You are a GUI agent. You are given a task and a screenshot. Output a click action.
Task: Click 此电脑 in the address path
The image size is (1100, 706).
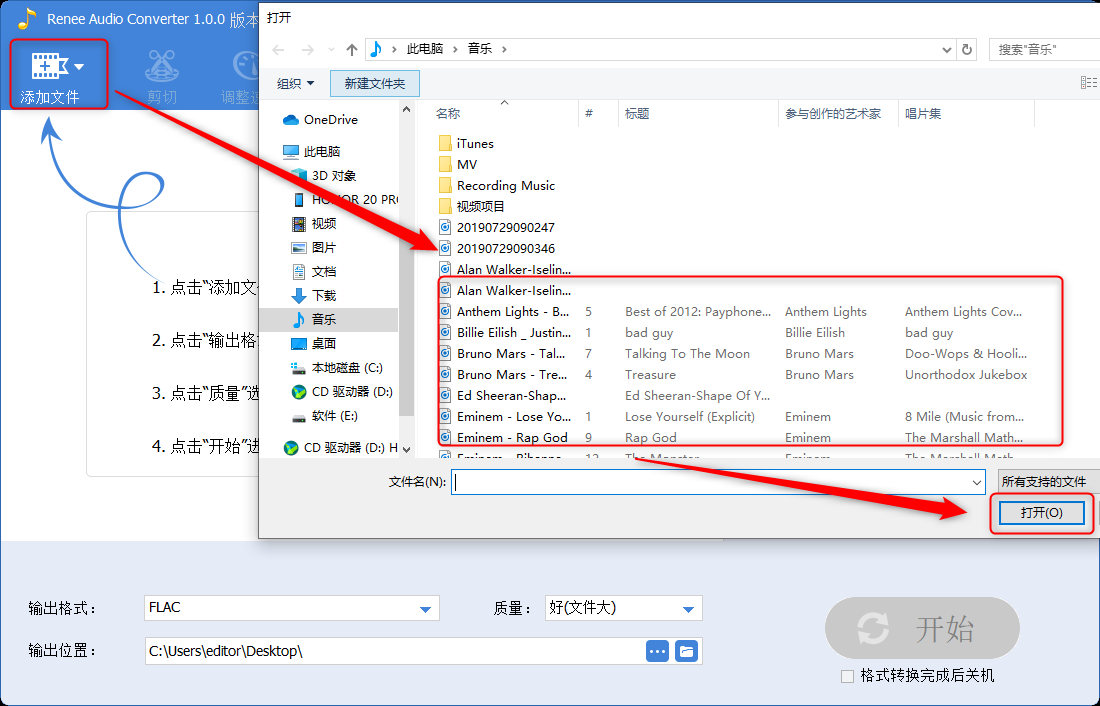(x=425, y=48)
